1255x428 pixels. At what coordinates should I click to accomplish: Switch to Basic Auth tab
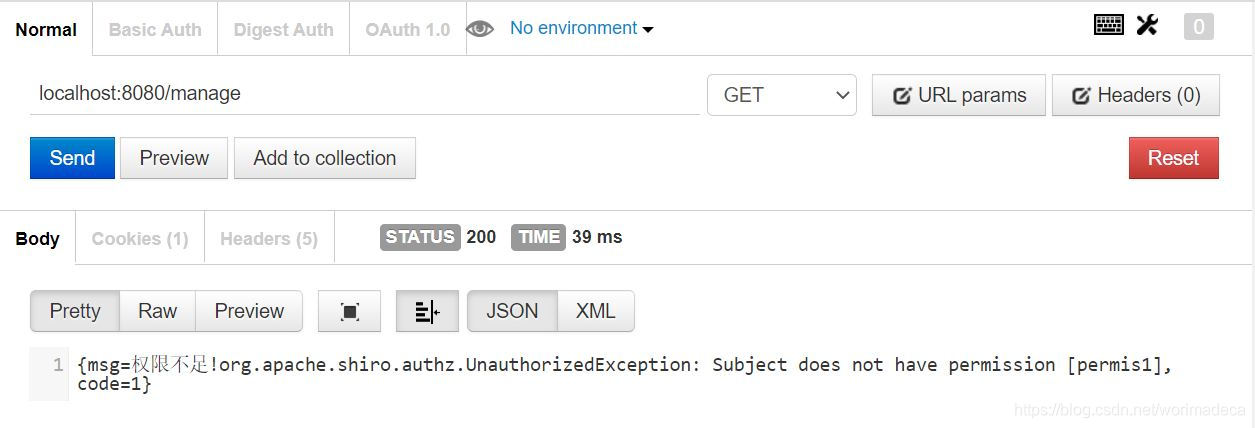[155, 30]
